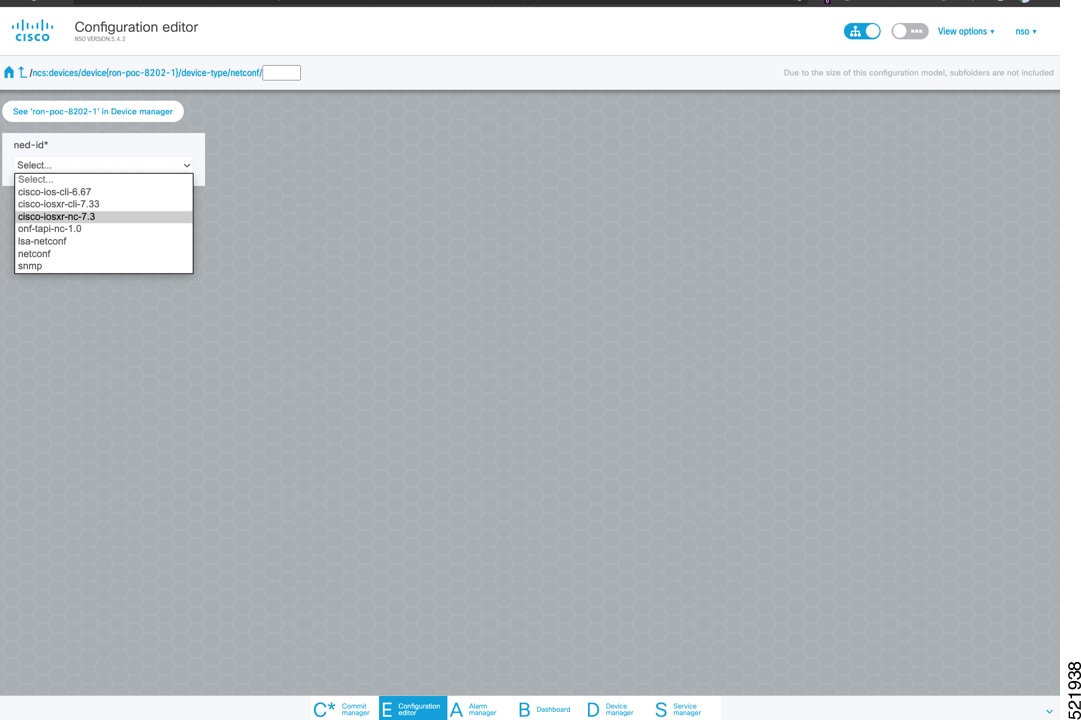Screen dimensions: 1081x720
Task: Navigate up one level with the up-arrow icon
Action: 23,72
